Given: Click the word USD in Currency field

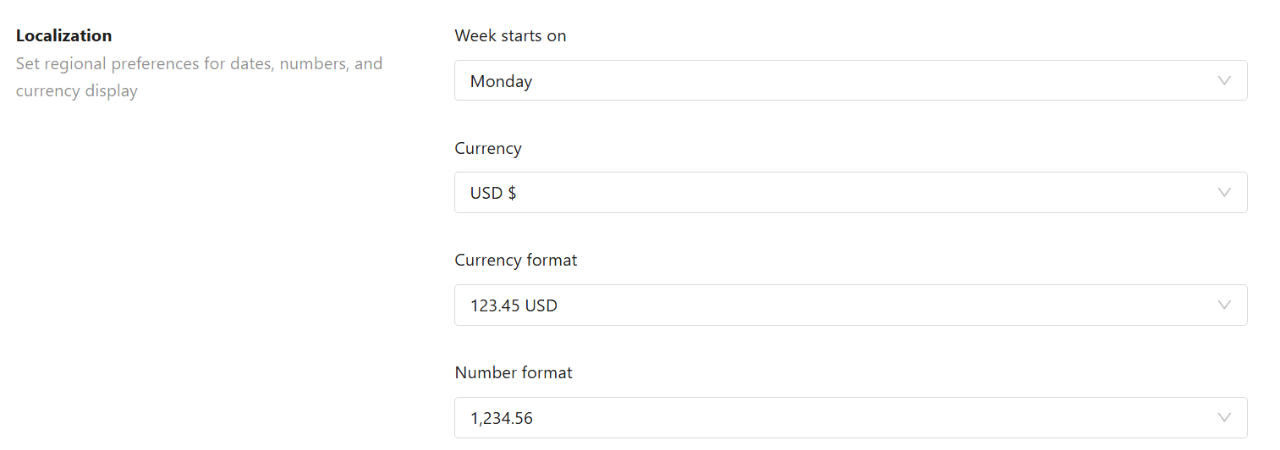Looking at the screenshot, I should (486, 194).
